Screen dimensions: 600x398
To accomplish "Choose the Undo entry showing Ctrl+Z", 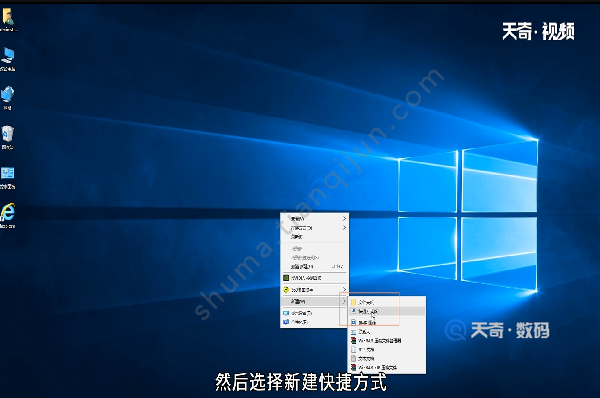I will [x=314, y=266].
